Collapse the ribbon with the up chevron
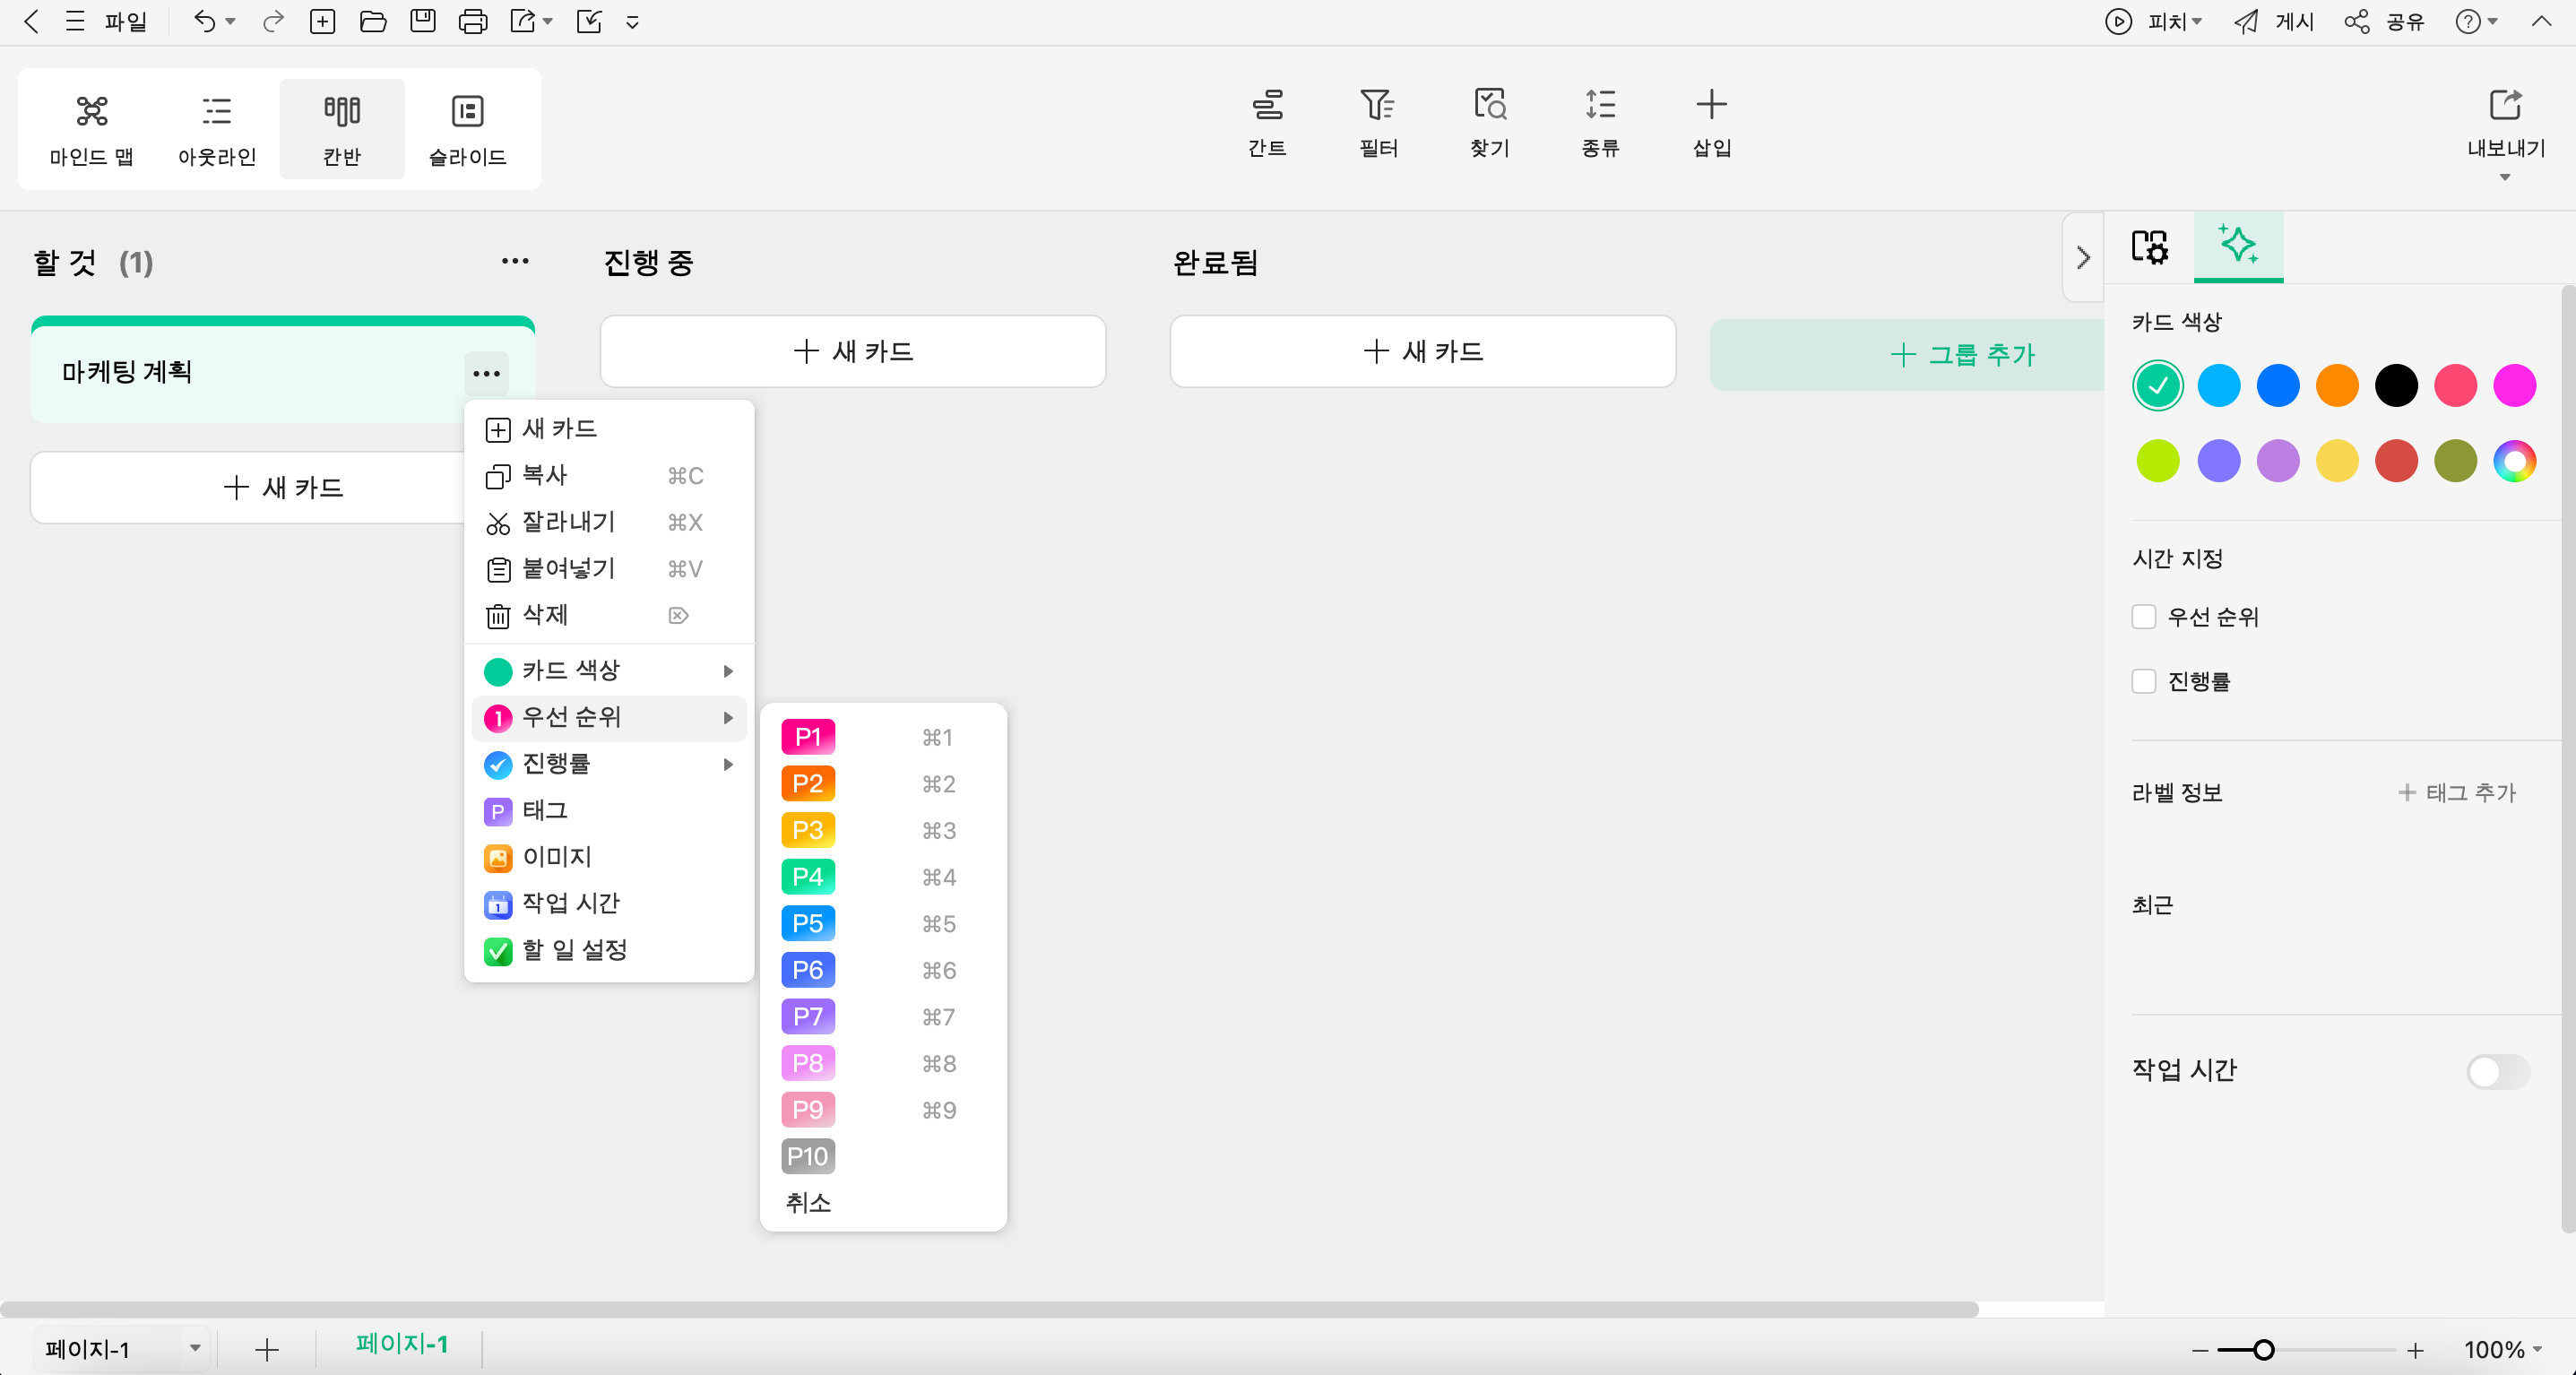Image resolution: width=2576 pixels, height=1375 pixels. pyautogui.click(x=2541, y=21)
